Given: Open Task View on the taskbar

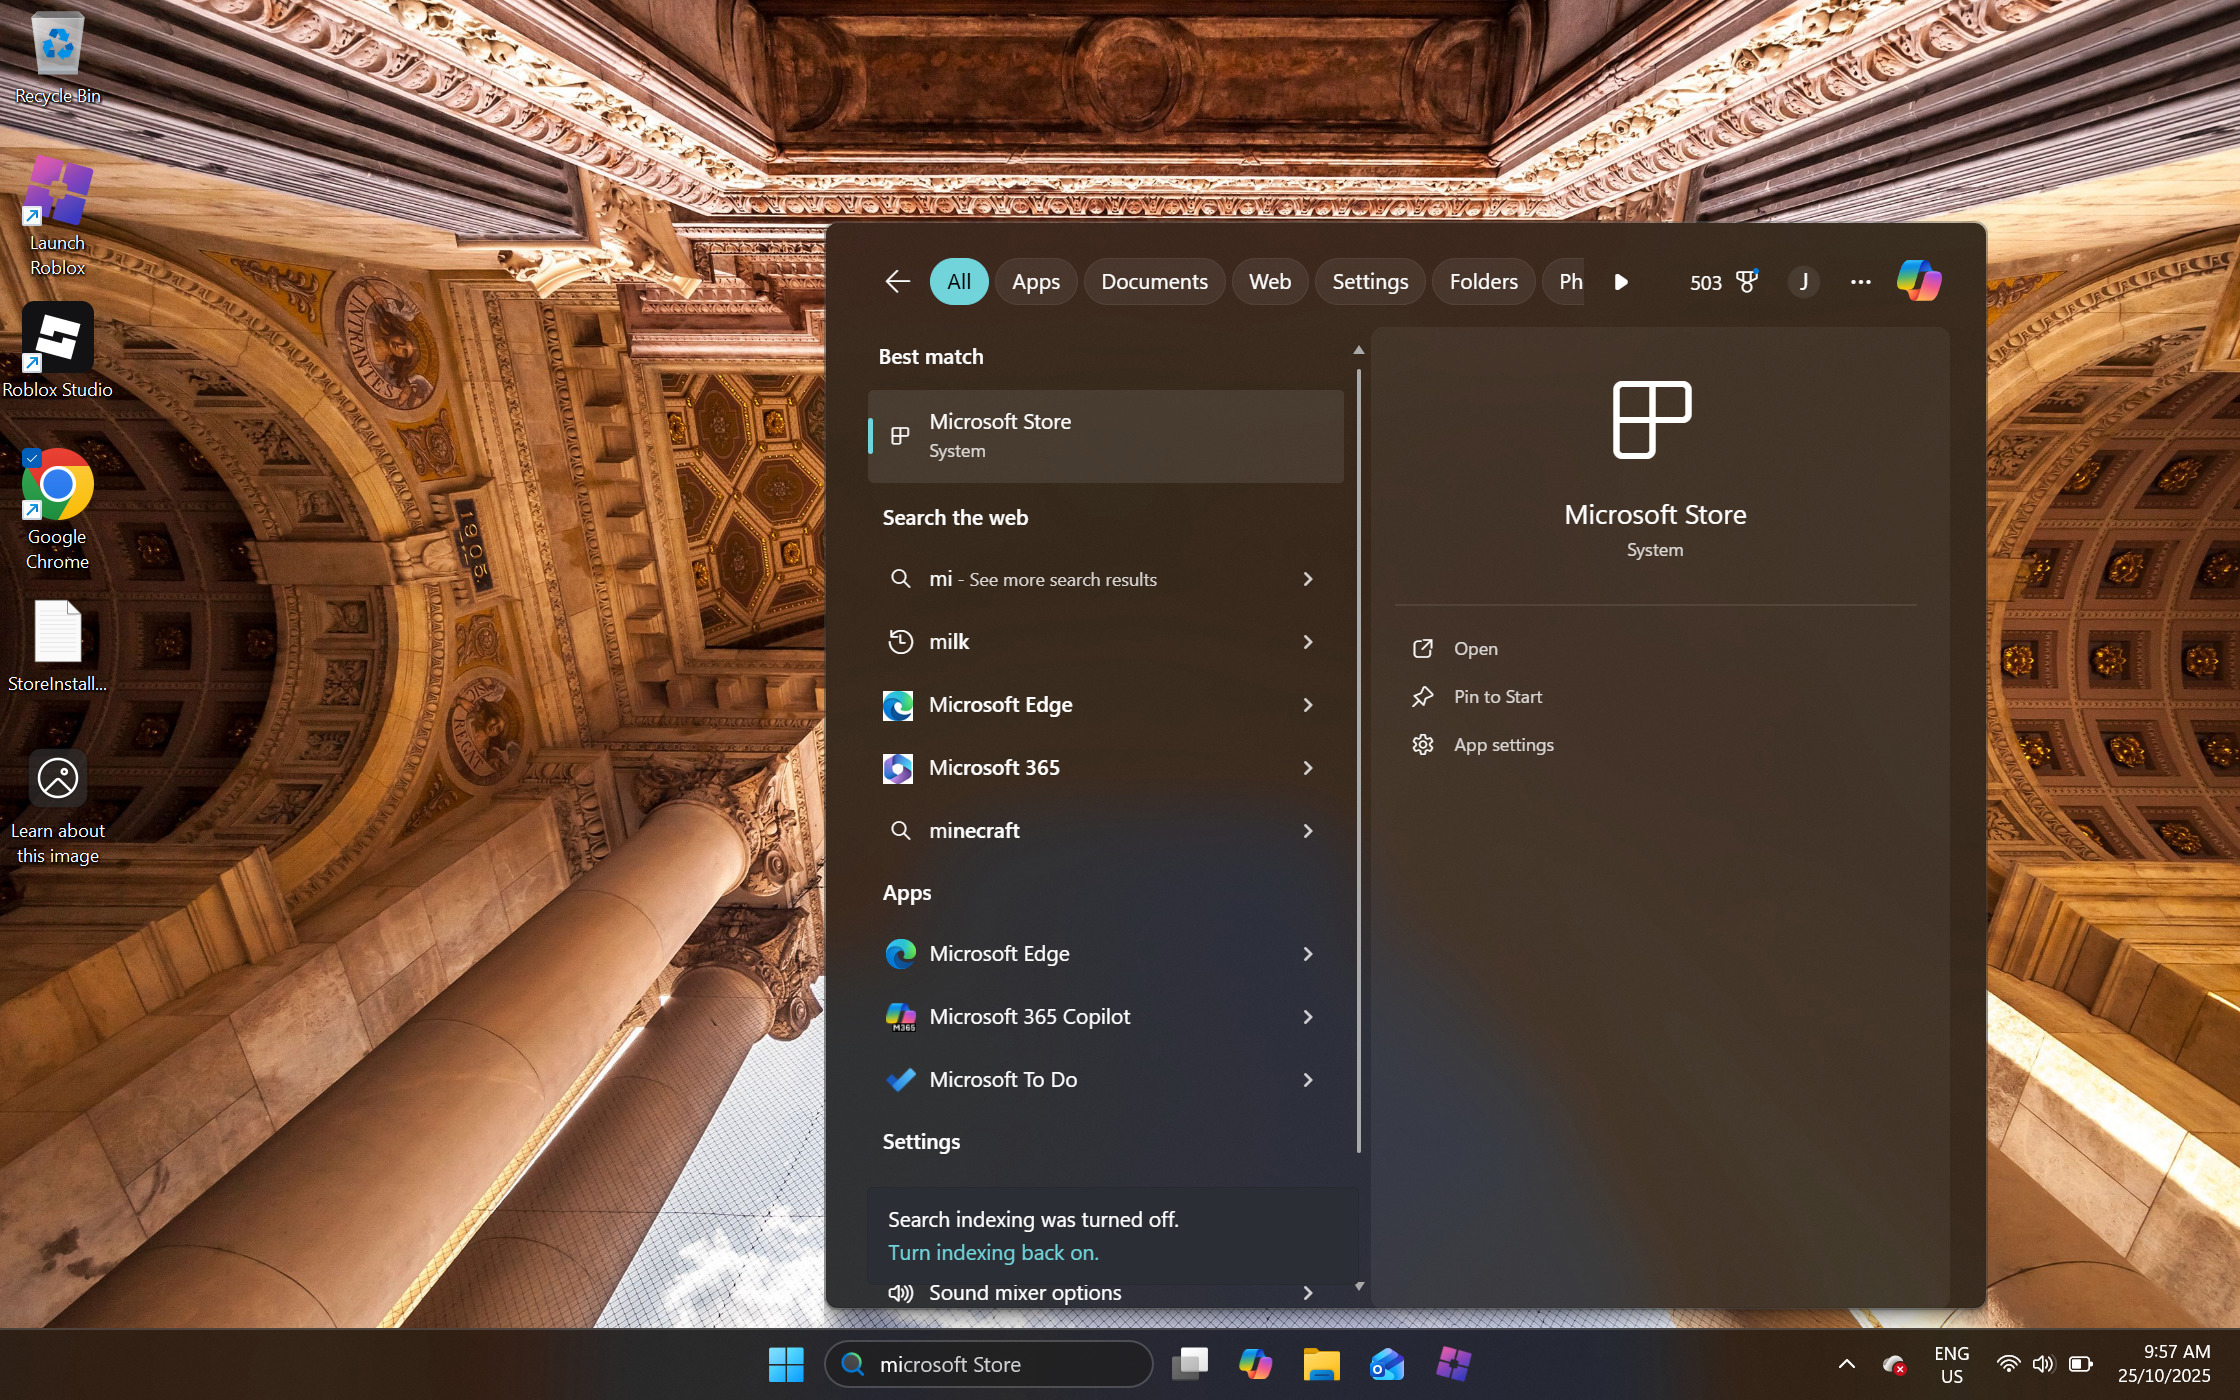Looking at the screenshot, I should [1189, 1364].
